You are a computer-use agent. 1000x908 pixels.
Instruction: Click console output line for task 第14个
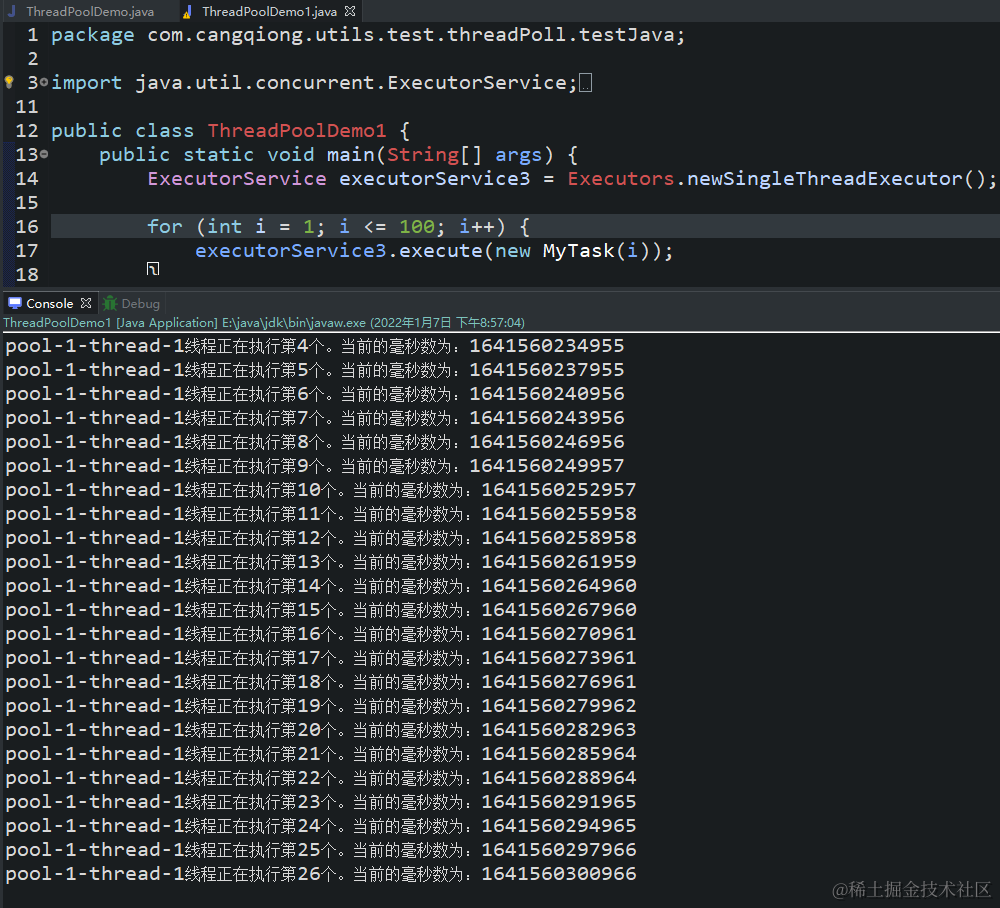click(321, 587)
